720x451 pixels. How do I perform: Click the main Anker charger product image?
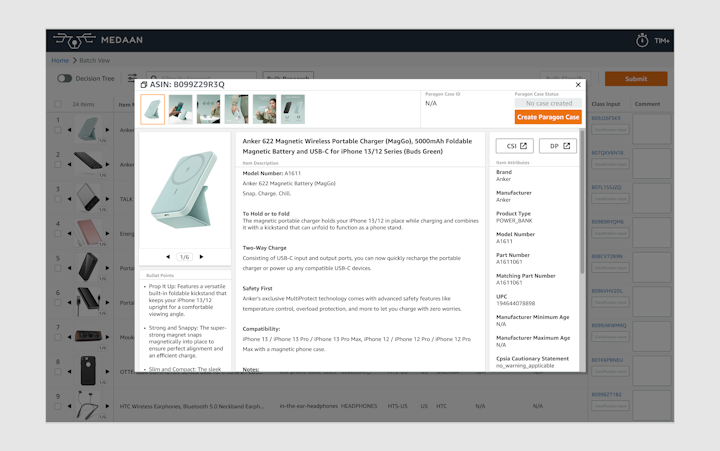click(184, 188)
